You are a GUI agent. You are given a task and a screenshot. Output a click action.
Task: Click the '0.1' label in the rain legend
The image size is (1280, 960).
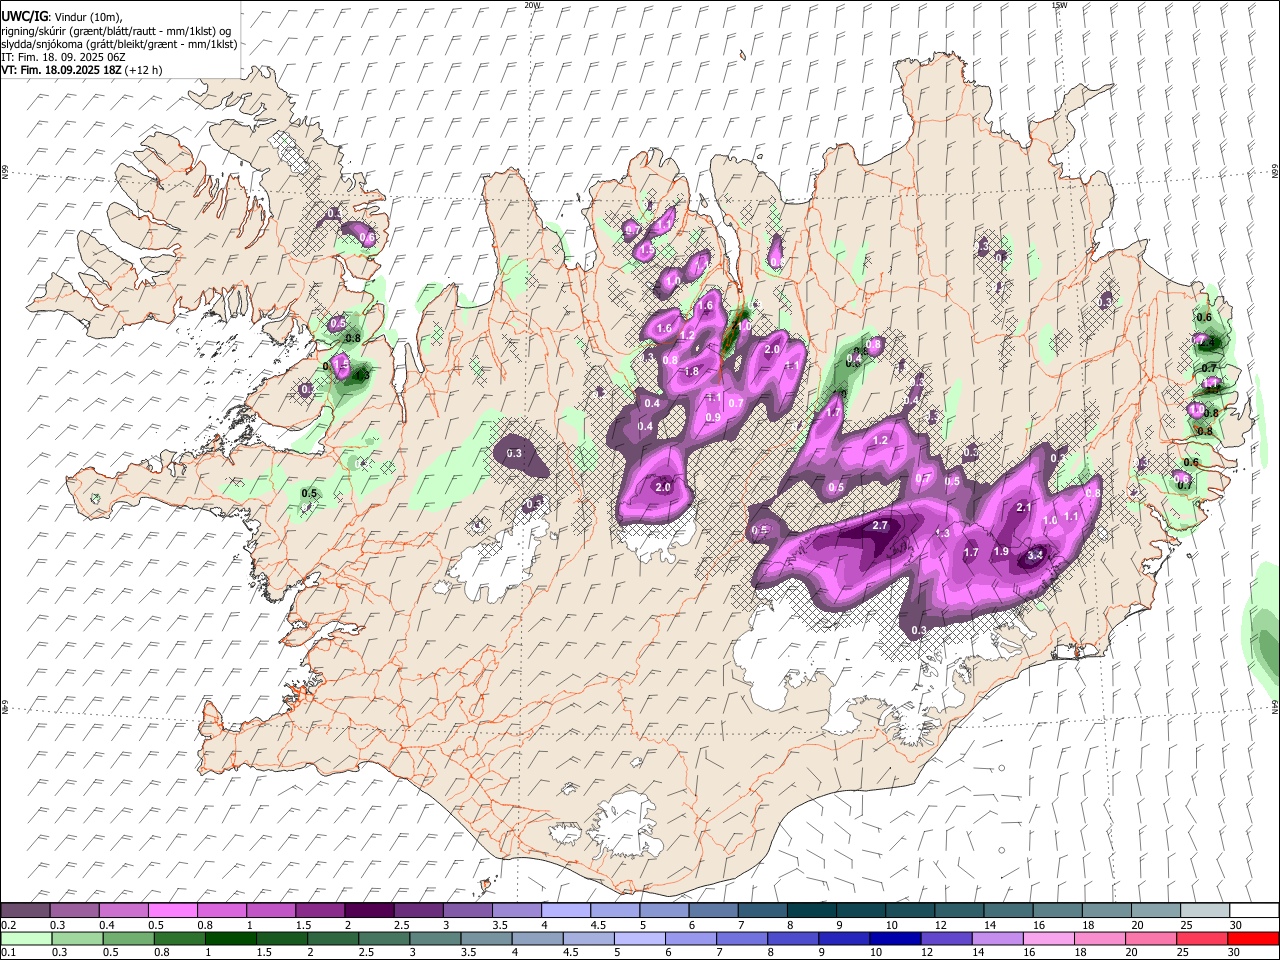pos(9,953)
